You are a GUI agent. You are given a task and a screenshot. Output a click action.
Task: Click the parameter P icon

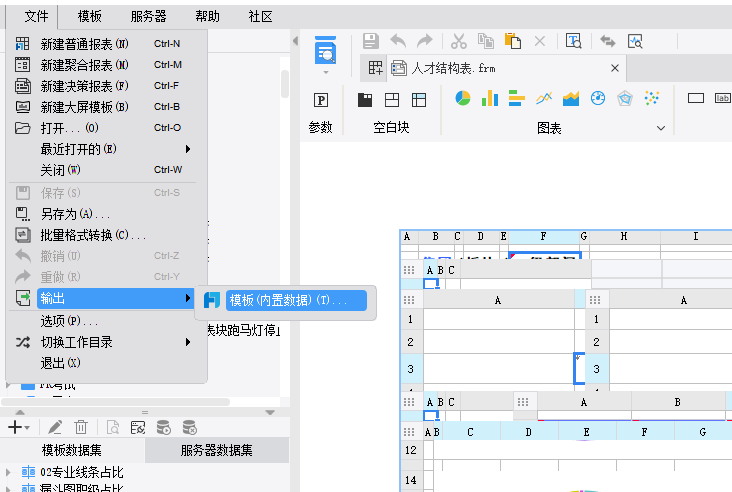[x=321, y=100]
